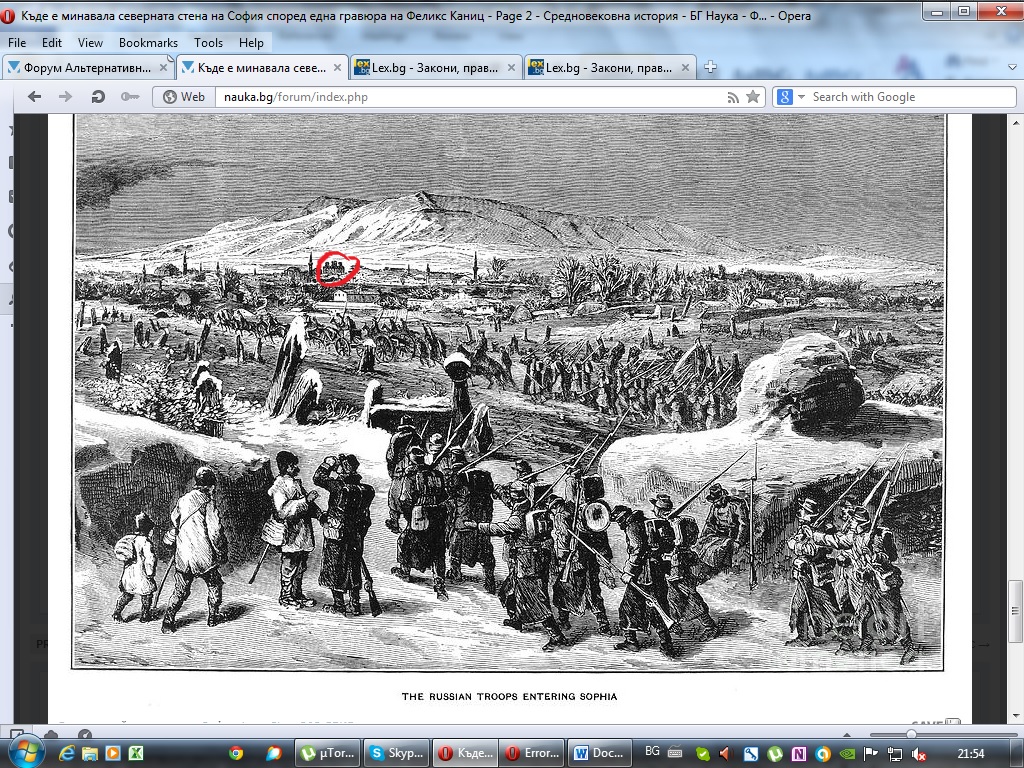Click the nauka.bg address field
The width and height of the screenshot is (1024, 768).
[x=470, y=97]
